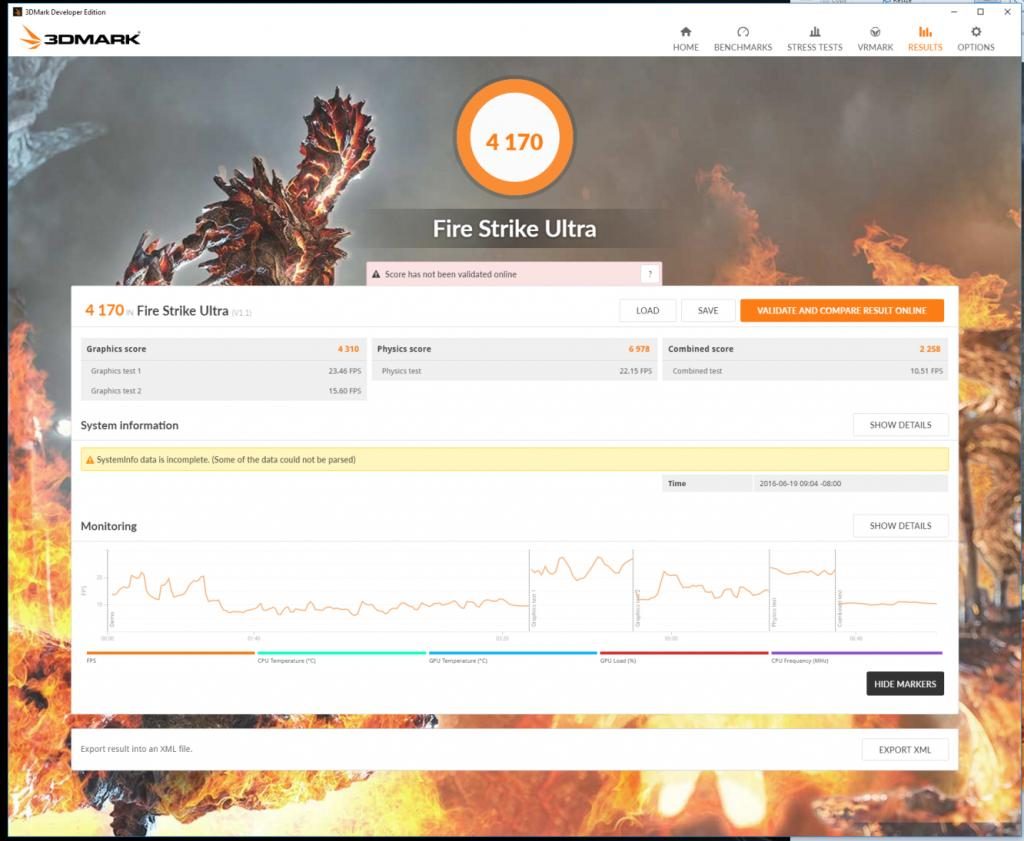Screen dimensions: 1024x841
Task: Switch to the VRMARK section
Action: (874, 39)
